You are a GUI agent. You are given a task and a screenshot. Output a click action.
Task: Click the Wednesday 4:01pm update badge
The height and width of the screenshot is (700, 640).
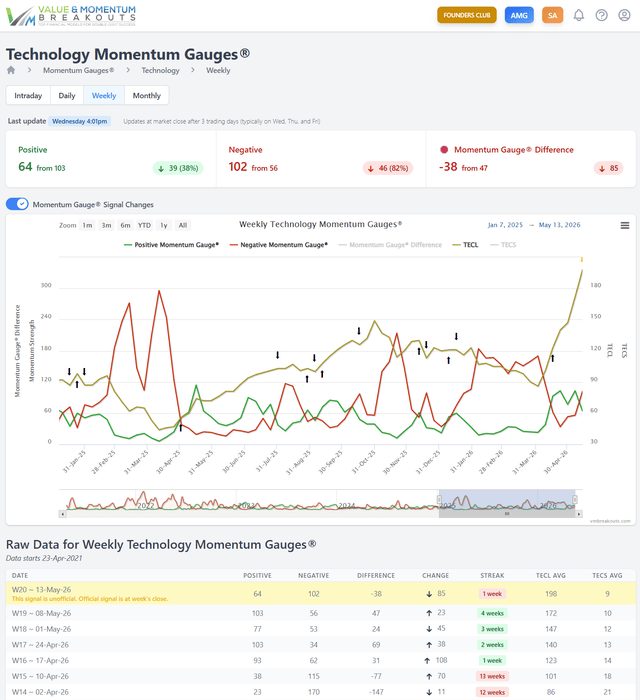click(x=80, y=121)
